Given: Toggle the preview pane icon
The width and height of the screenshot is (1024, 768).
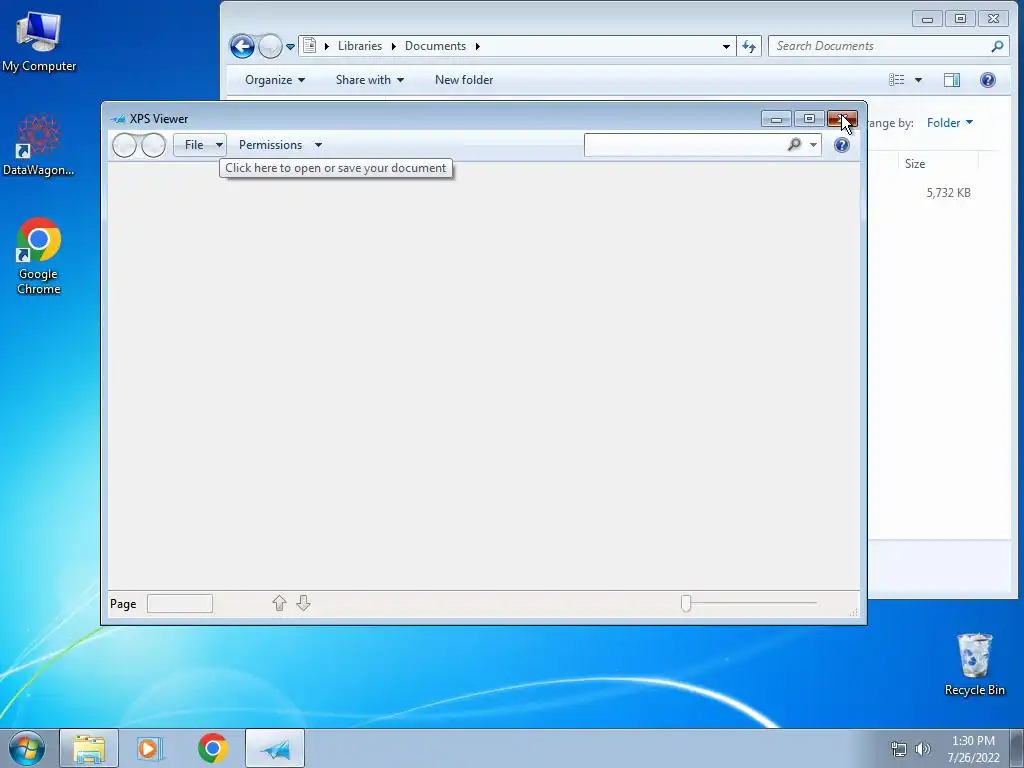Looking at the screenshot, I should tap(952, 80).
